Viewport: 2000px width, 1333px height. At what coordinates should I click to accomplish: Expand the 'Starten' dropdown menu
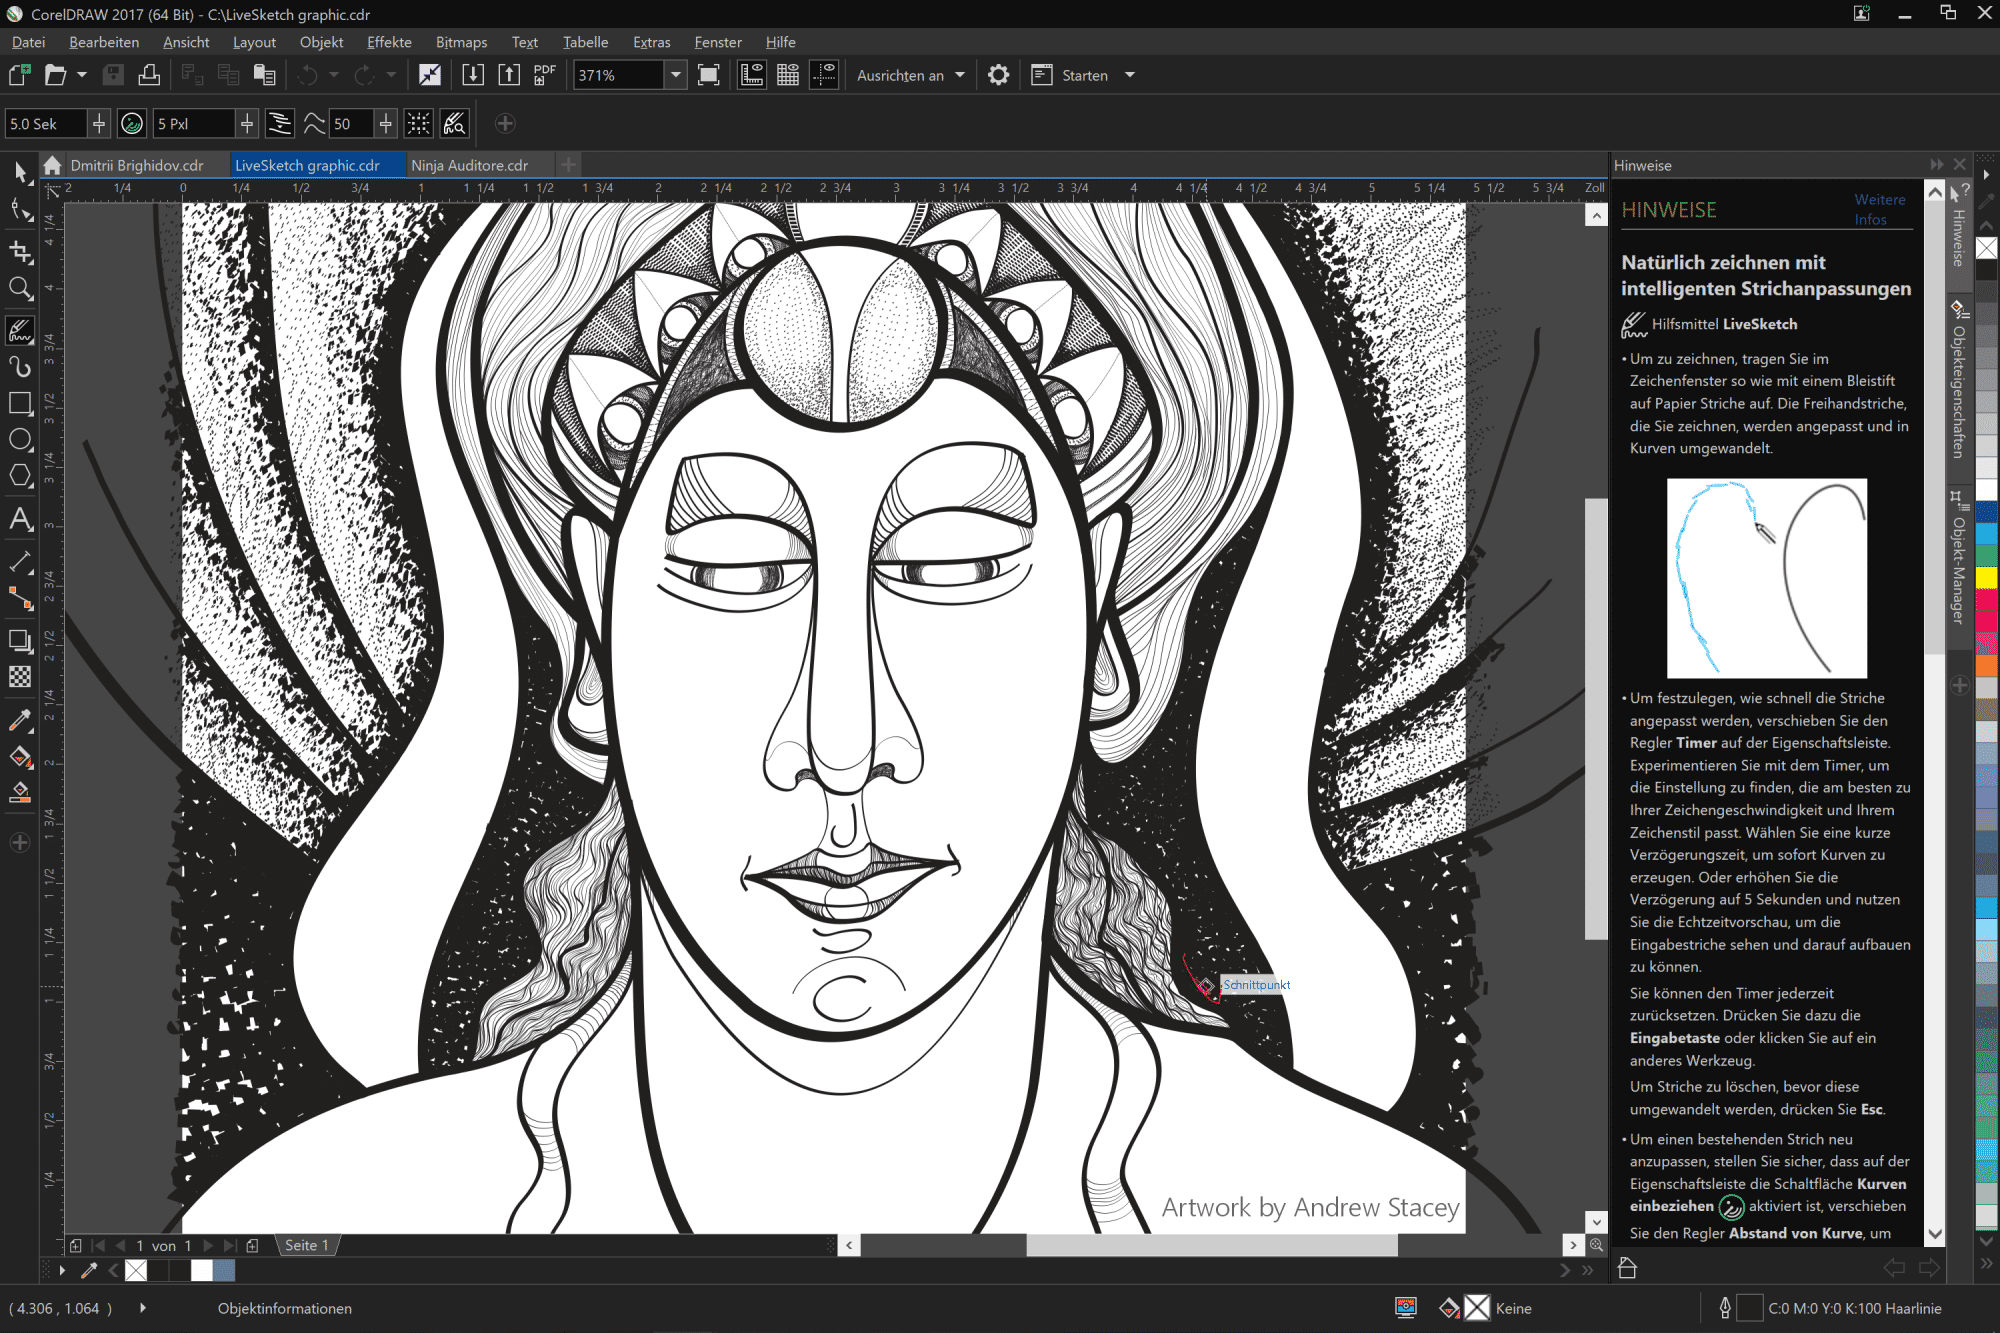tap(1129, 75)
